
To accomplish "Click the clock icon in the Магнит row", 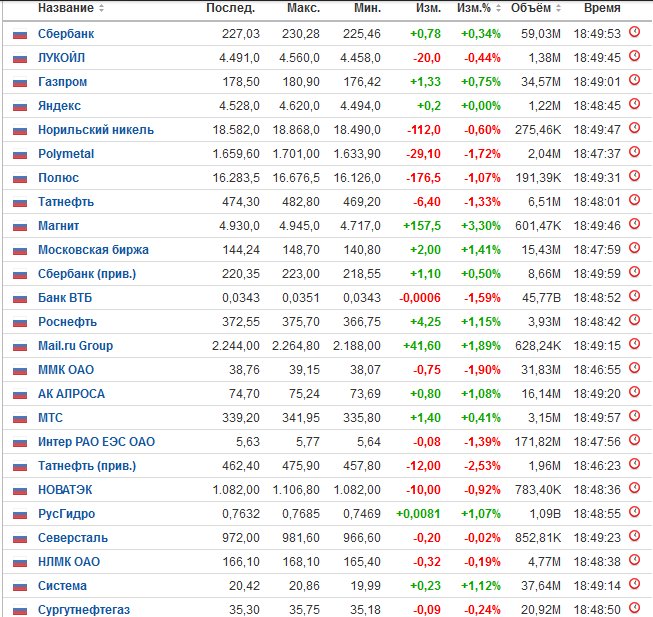I will pyautogui.click(x=634, y=224).
